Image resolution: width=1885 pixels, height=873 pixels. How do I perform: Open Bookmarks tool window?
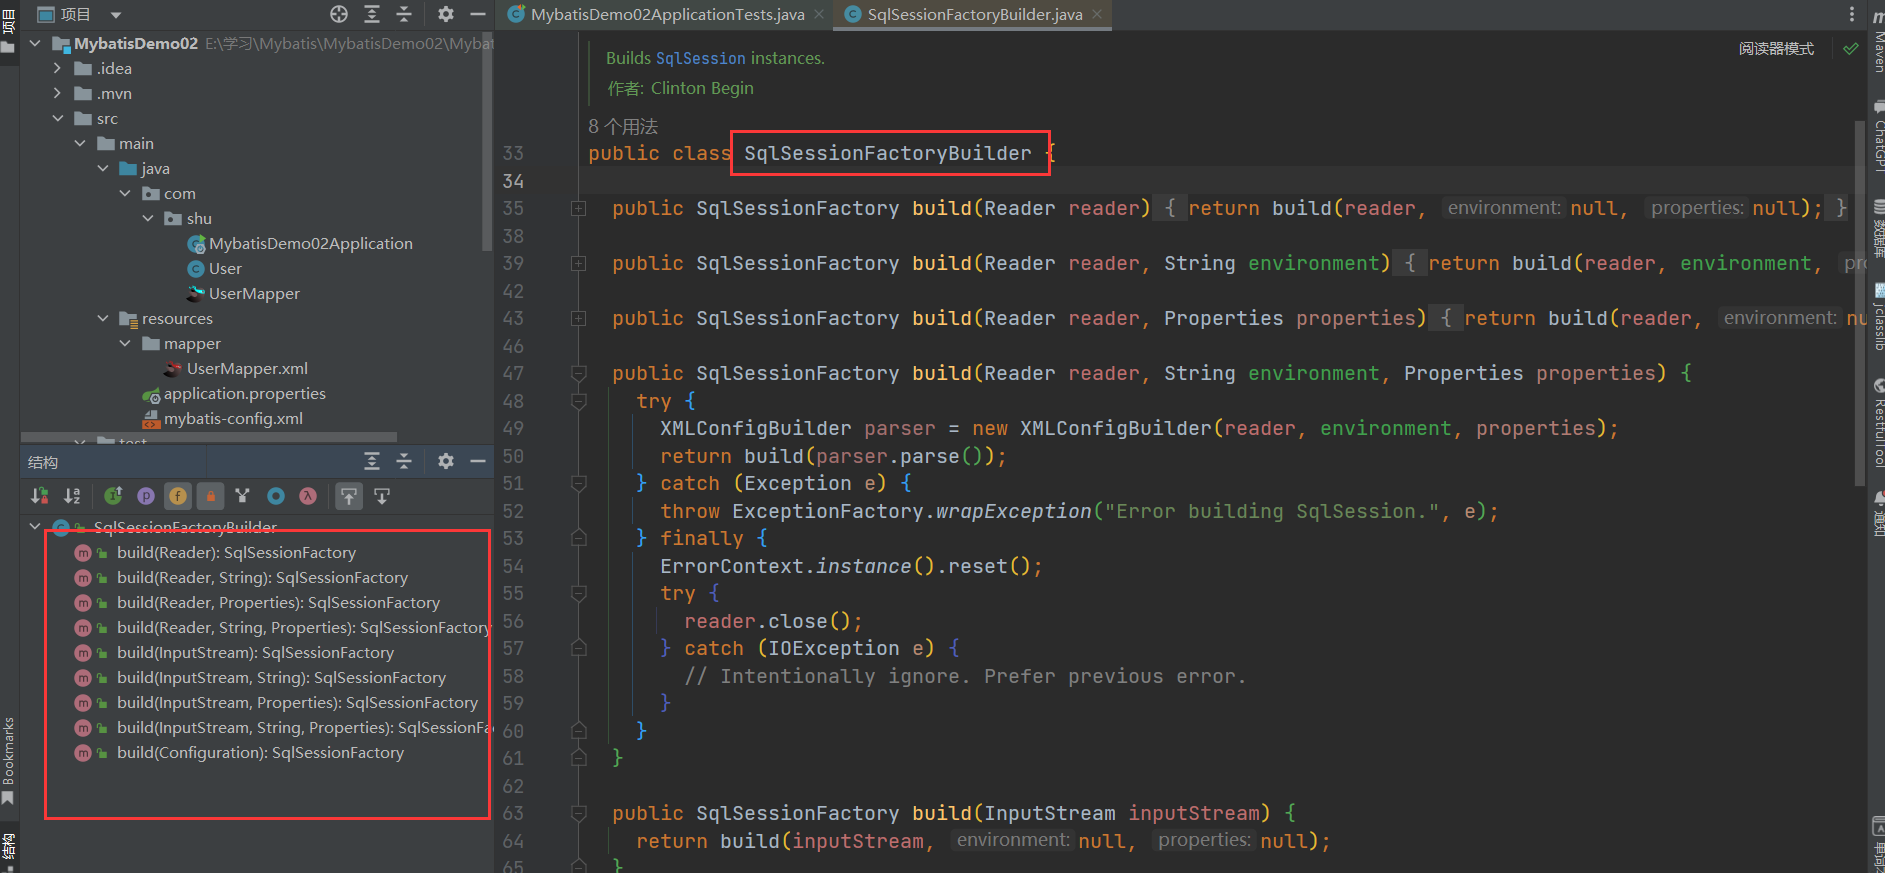tap(8, 760)
